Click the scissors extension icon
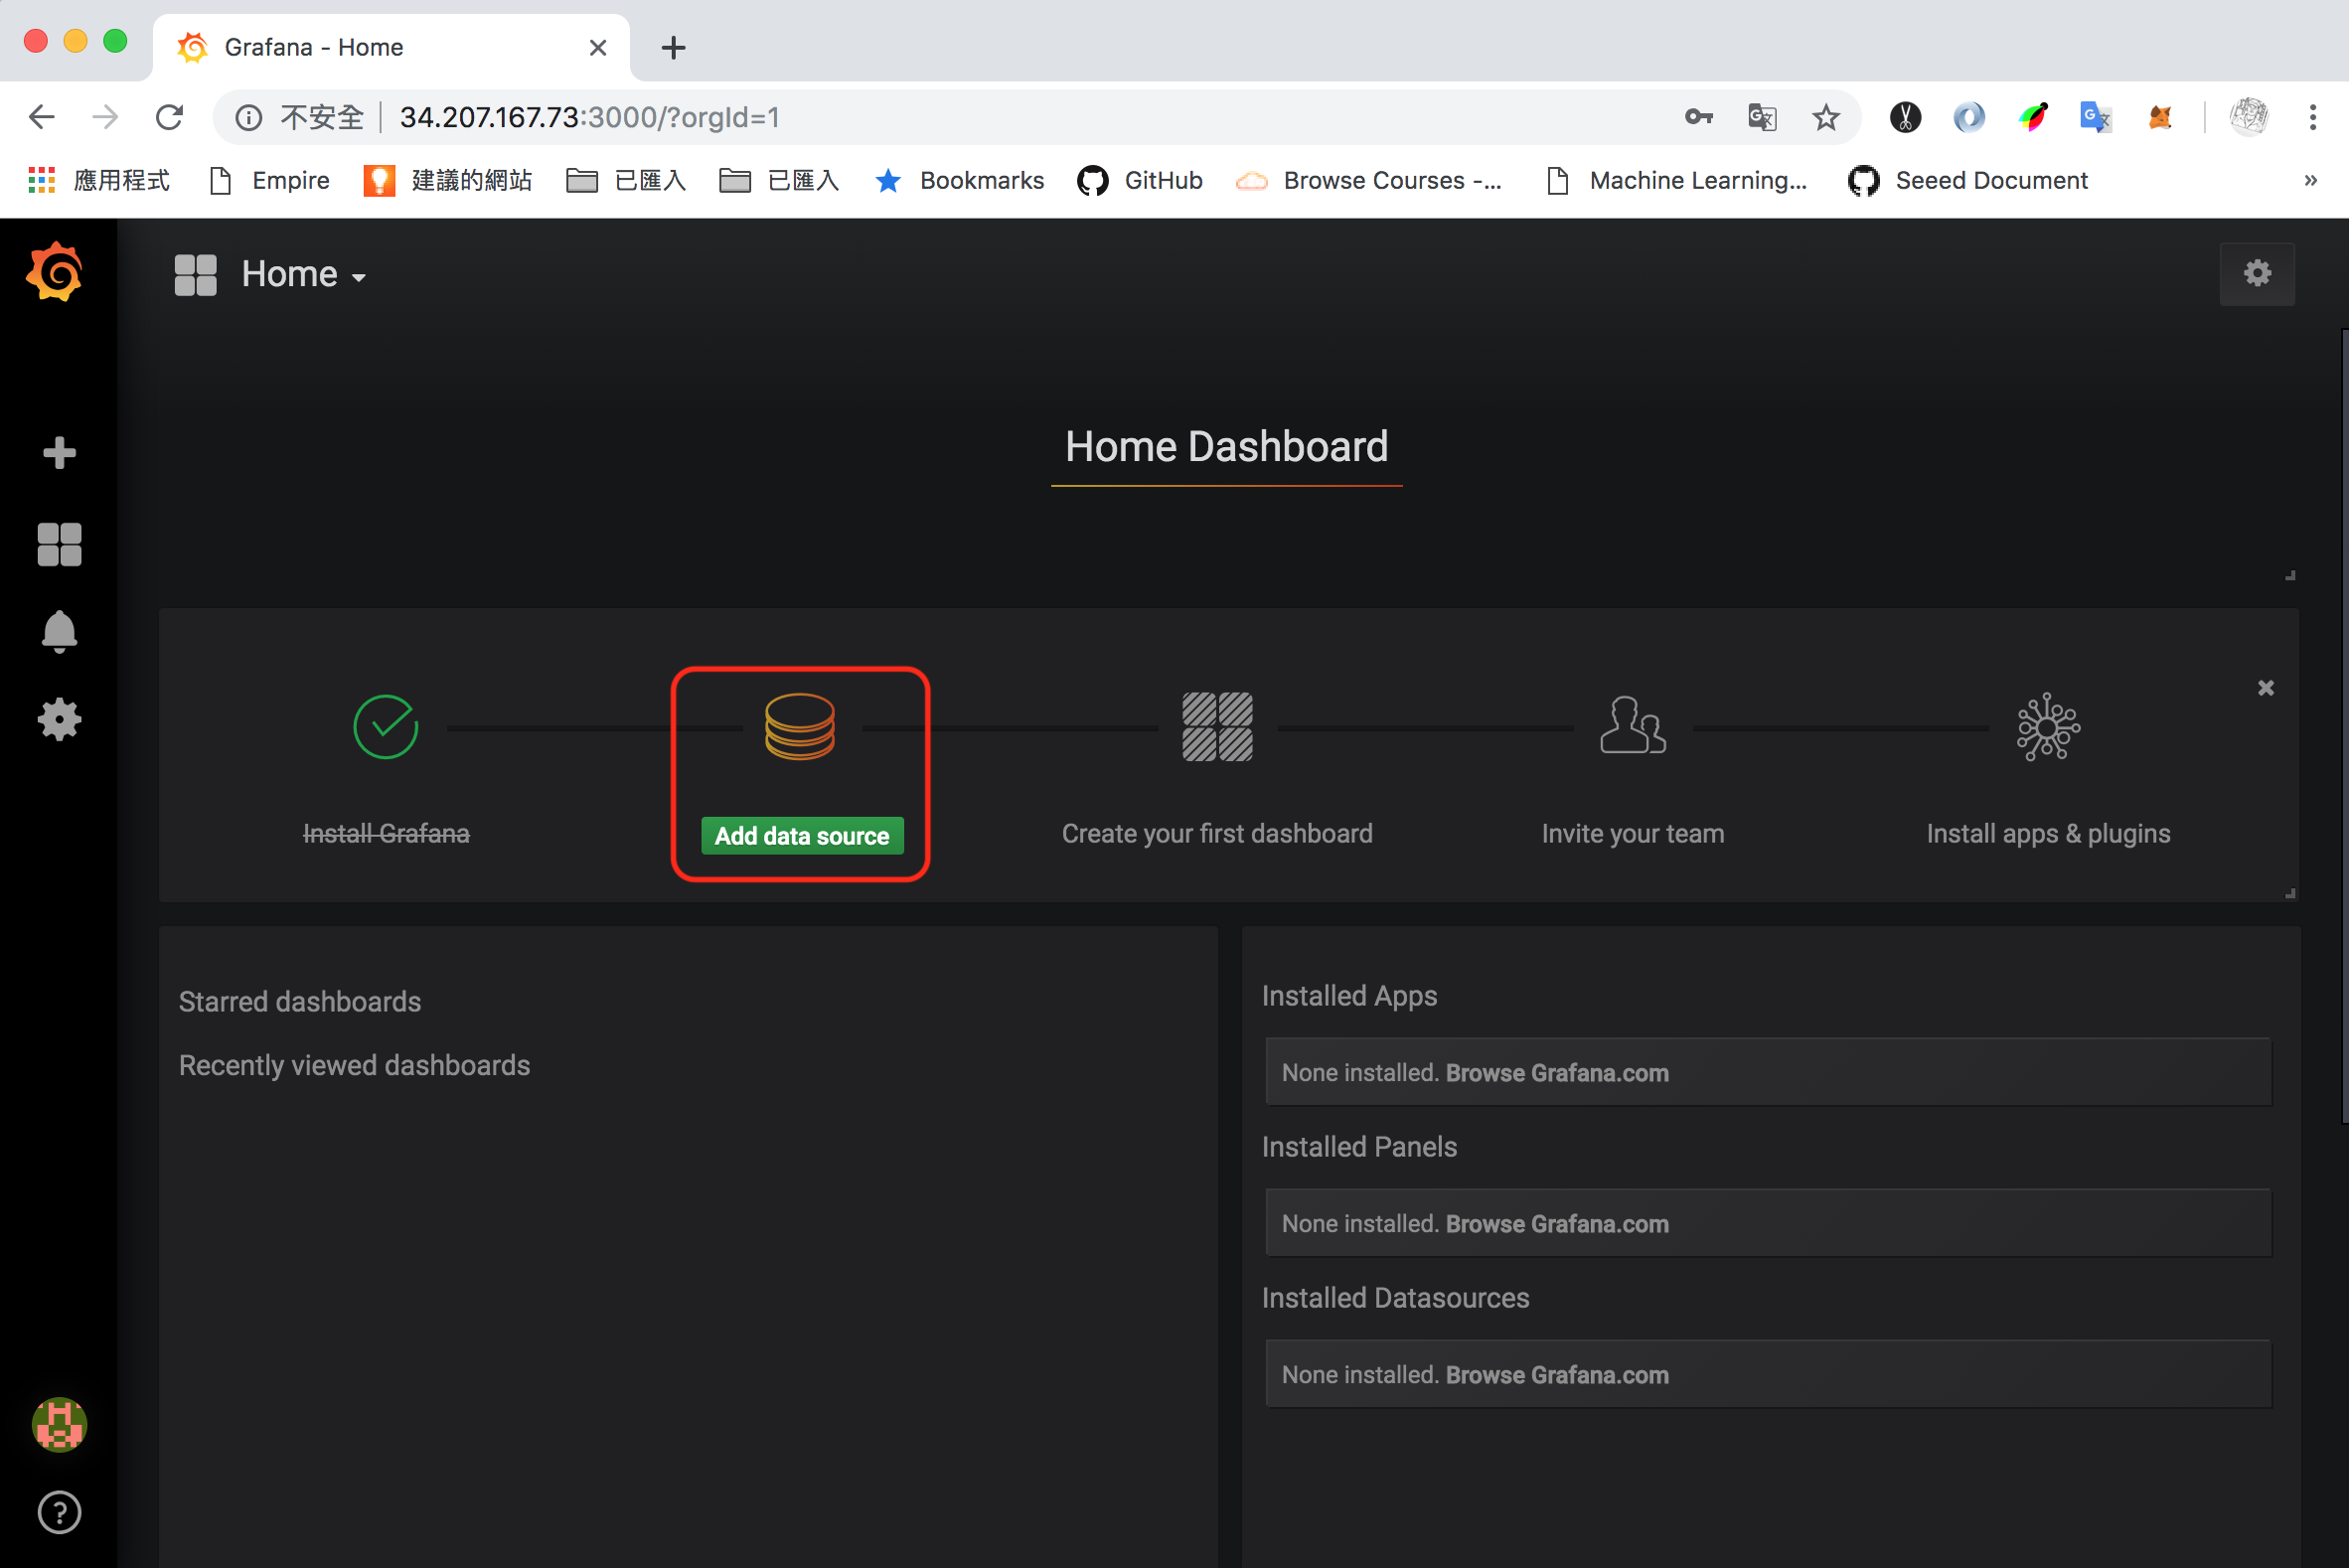Screen dimensions: 2349x1568 [x=1905, y=117]
